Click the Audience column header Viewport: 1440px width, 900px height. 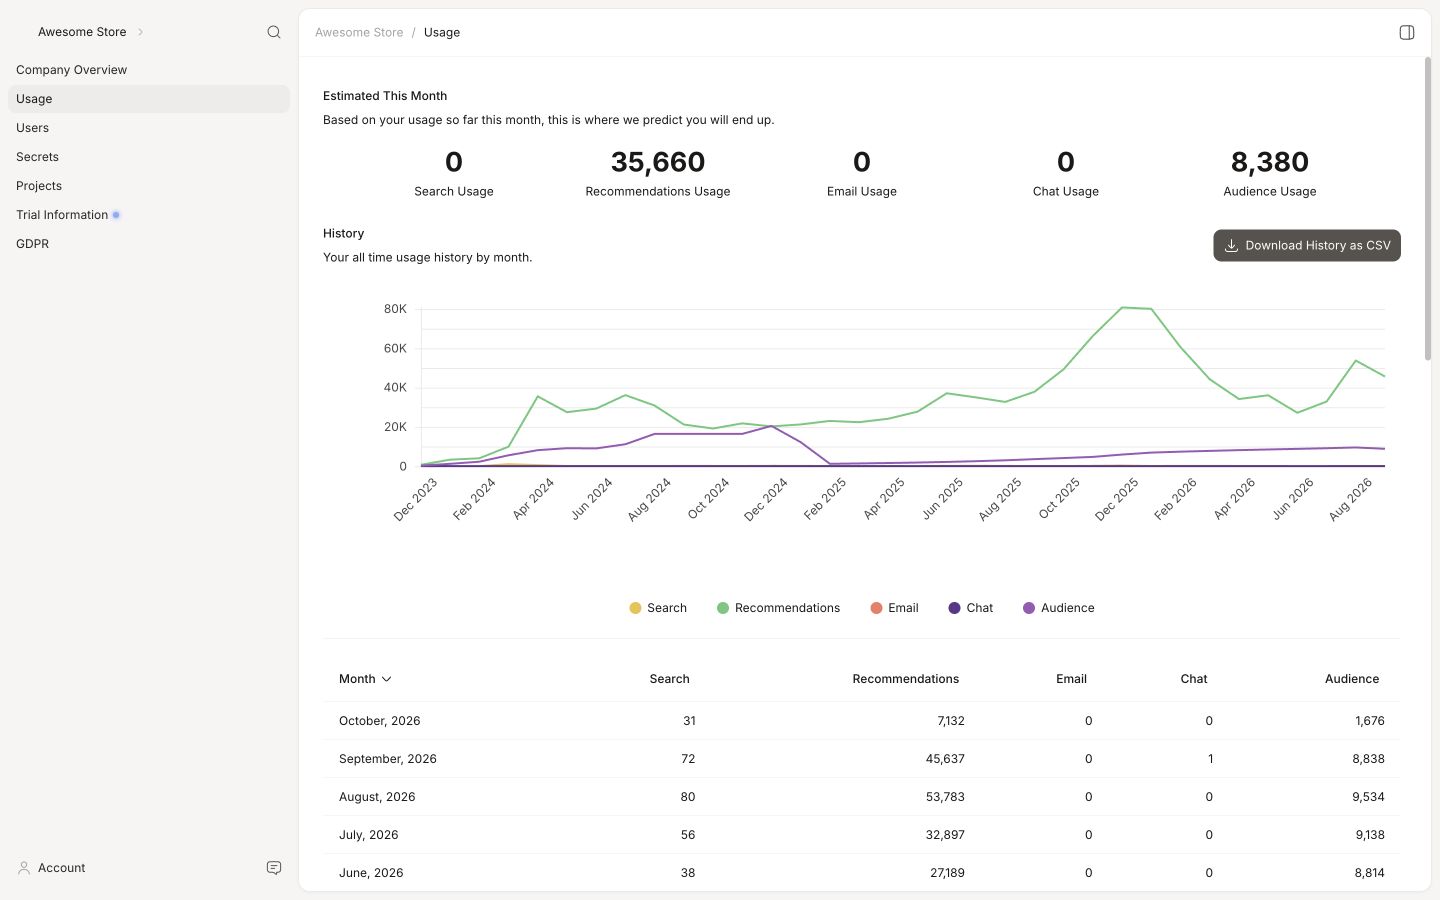(x=1352, y=679)
